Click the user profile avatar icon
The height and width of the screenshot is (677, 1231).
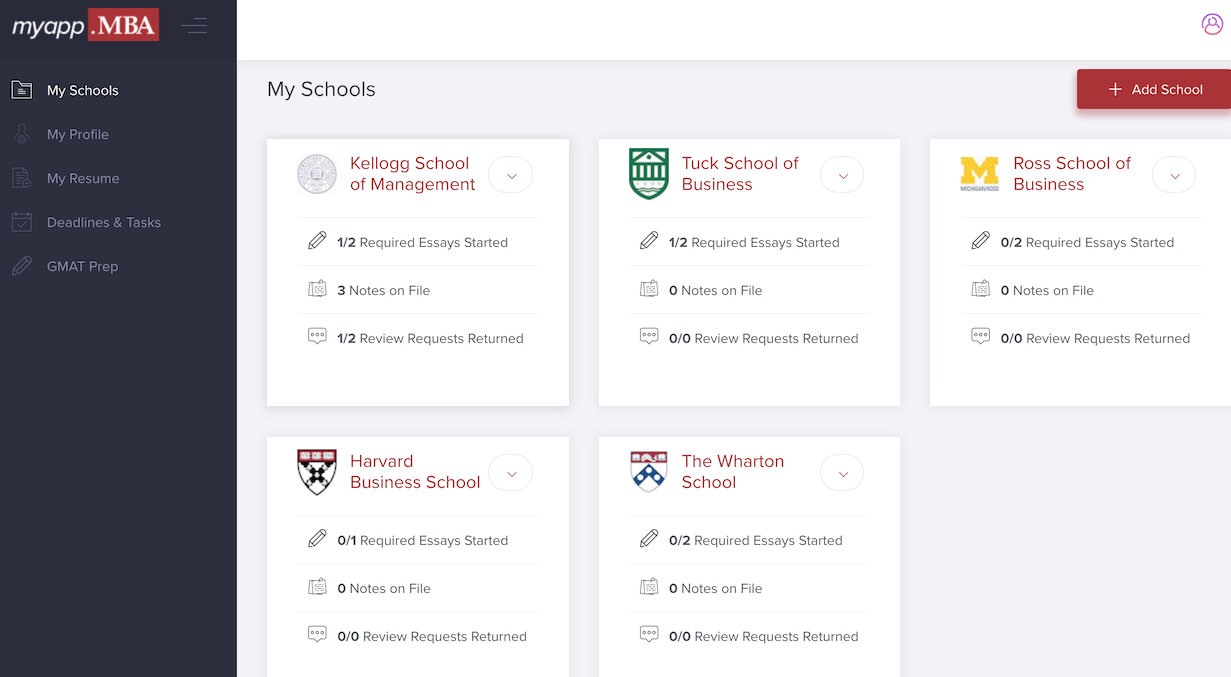(x=1212, y=24)
